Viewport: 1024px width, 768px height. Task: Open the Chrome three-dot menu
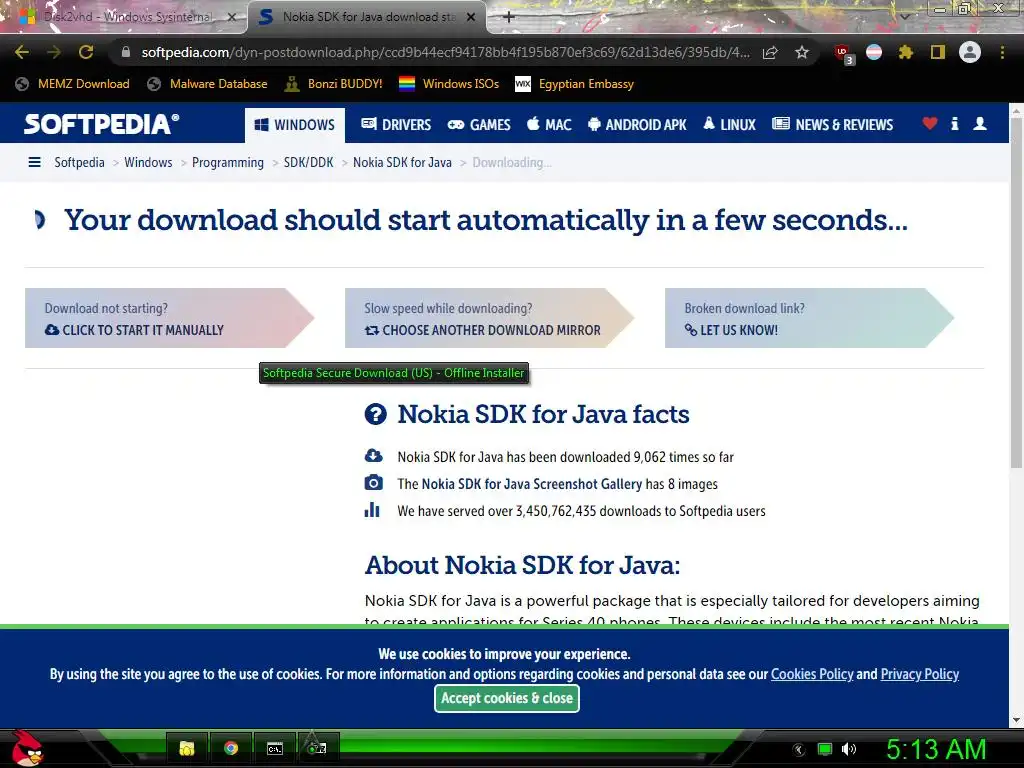pos(1002,52)
